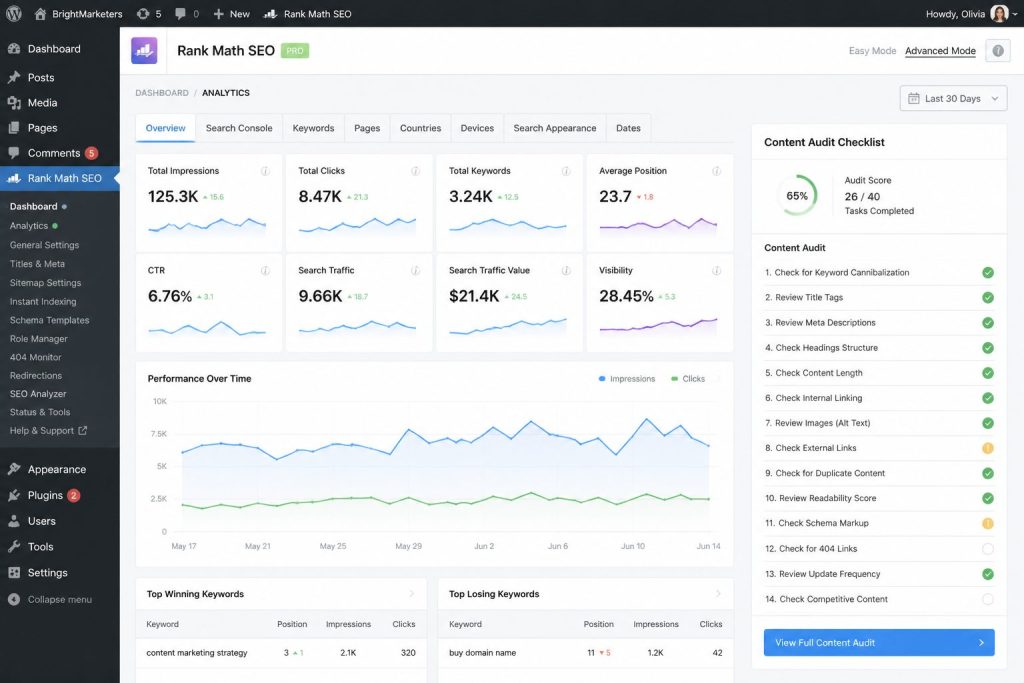Viewport: 1024px width, 683px height.
Task: Open the New content menu
Action: pyautogui.click(x=231, y=14)
